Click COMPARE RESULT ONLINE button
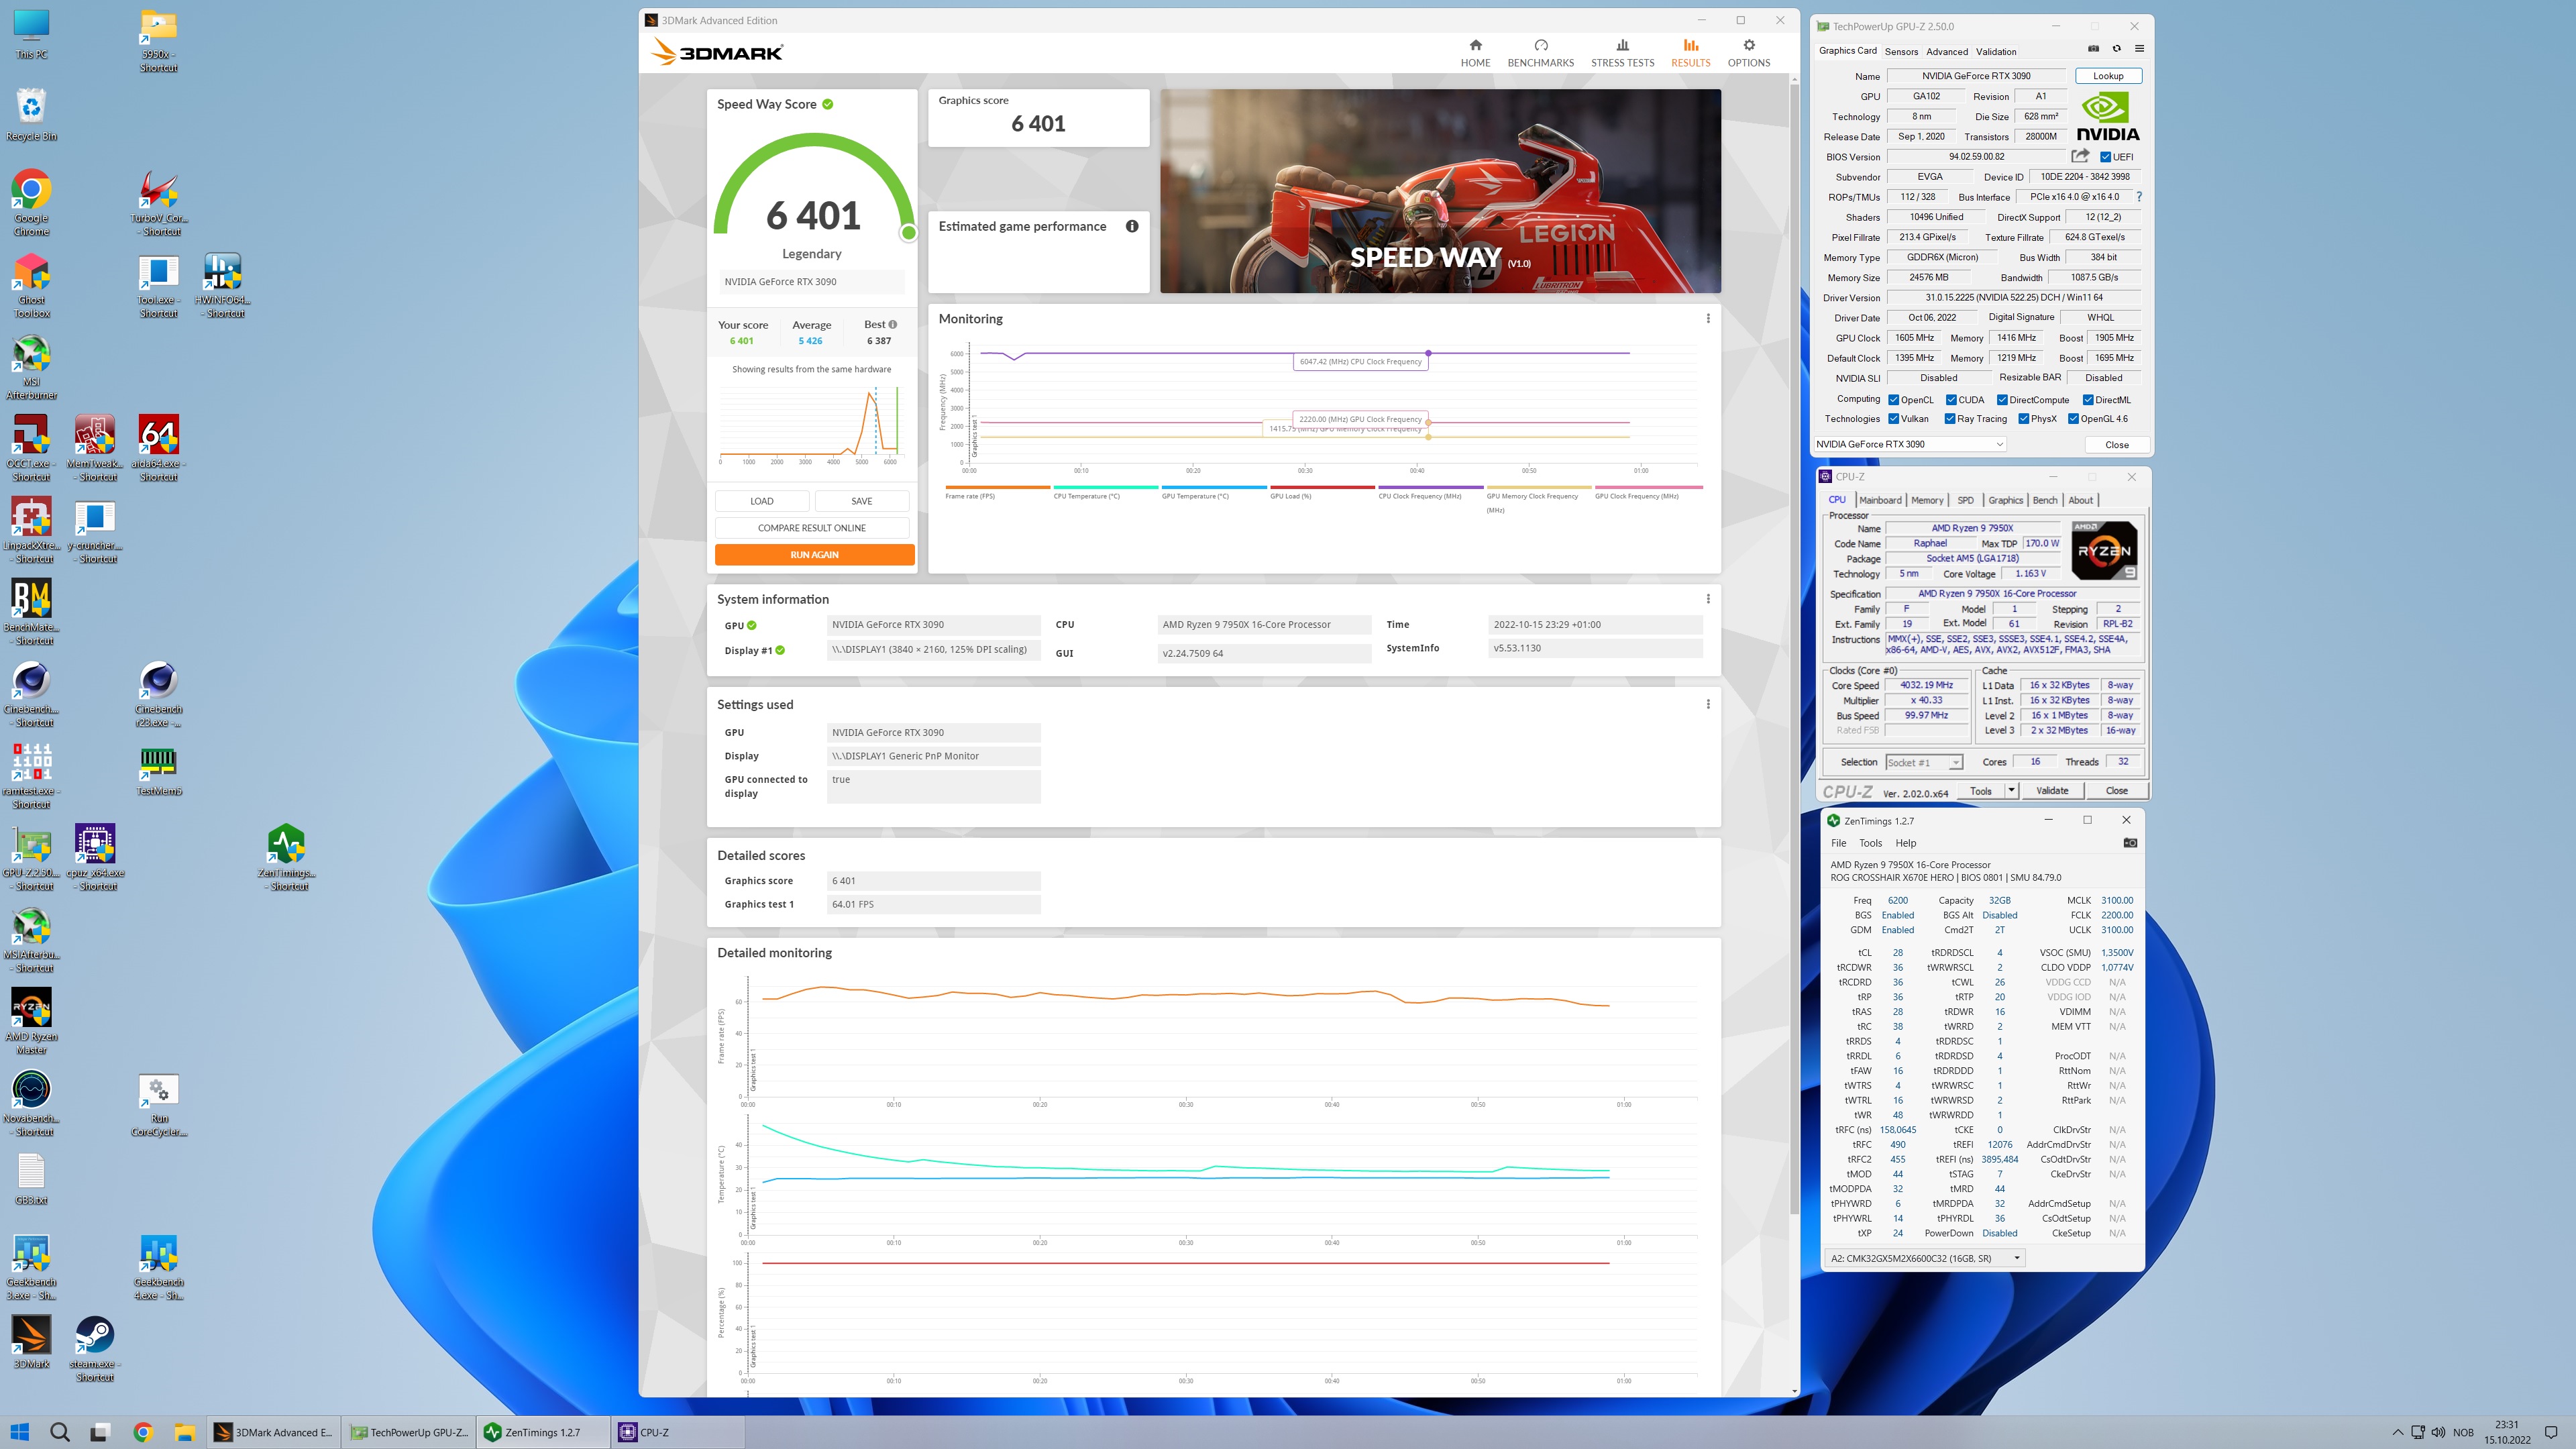Screen dimensions: 2576x1449 (x=811, y=528)
